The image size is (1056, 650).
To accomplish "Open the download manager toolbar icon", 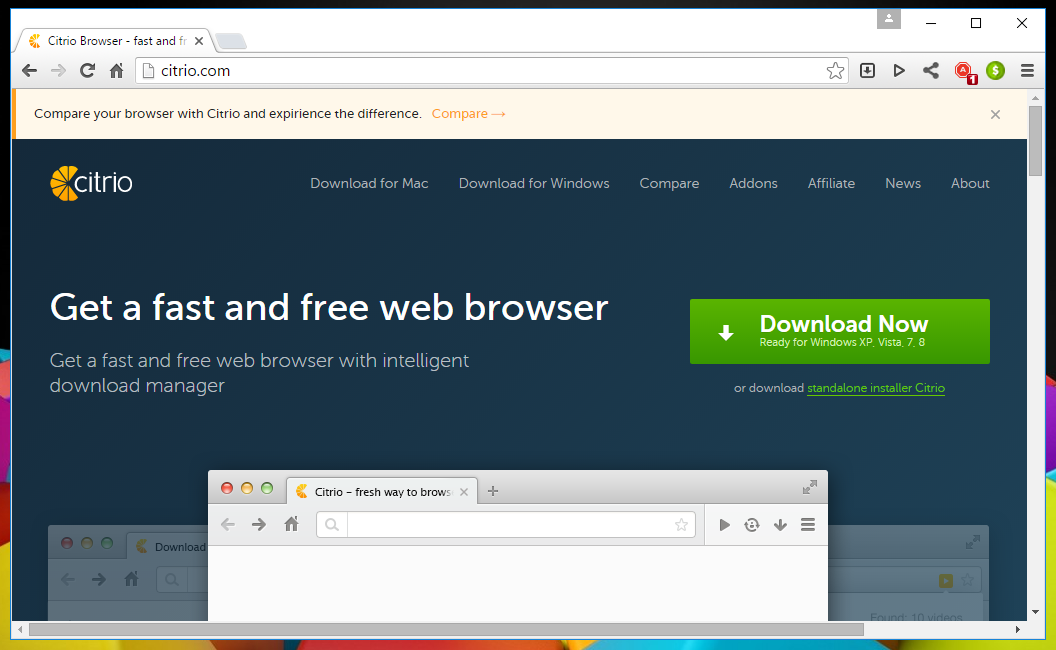I will [867, 70].
